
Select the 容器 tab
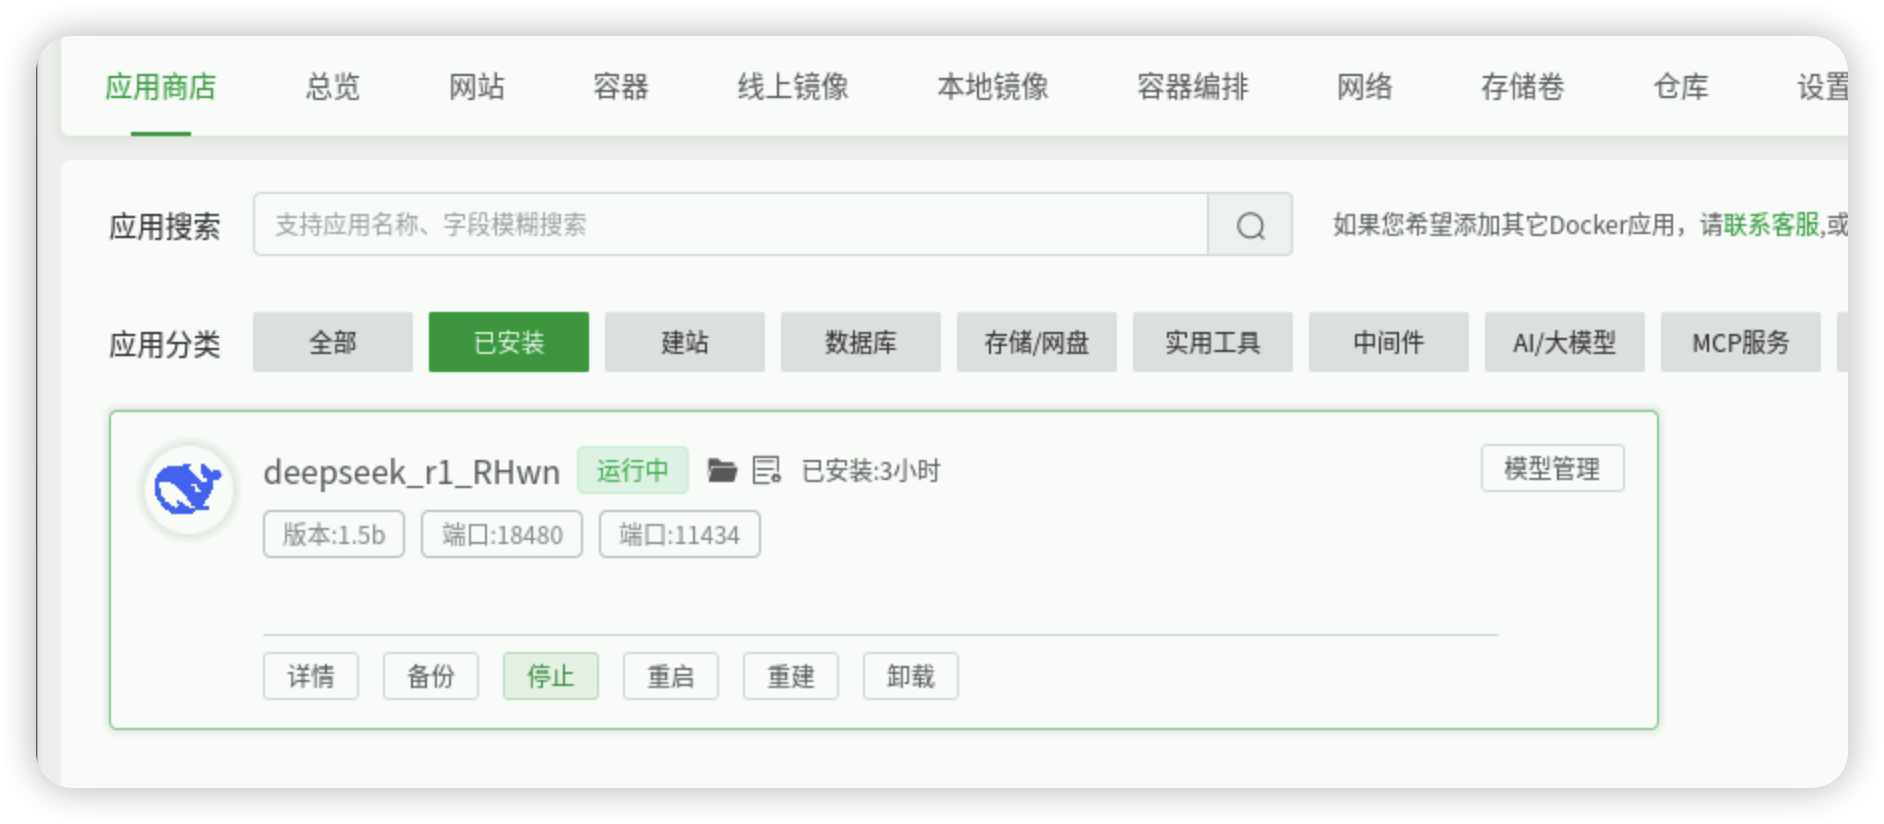point(620,88)
